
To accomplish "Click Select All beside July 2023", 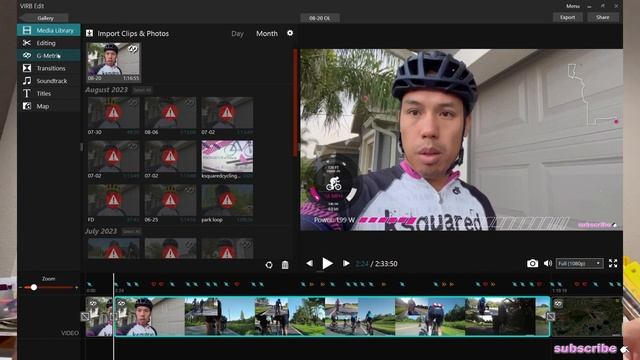I will click(x=131, y=231).
